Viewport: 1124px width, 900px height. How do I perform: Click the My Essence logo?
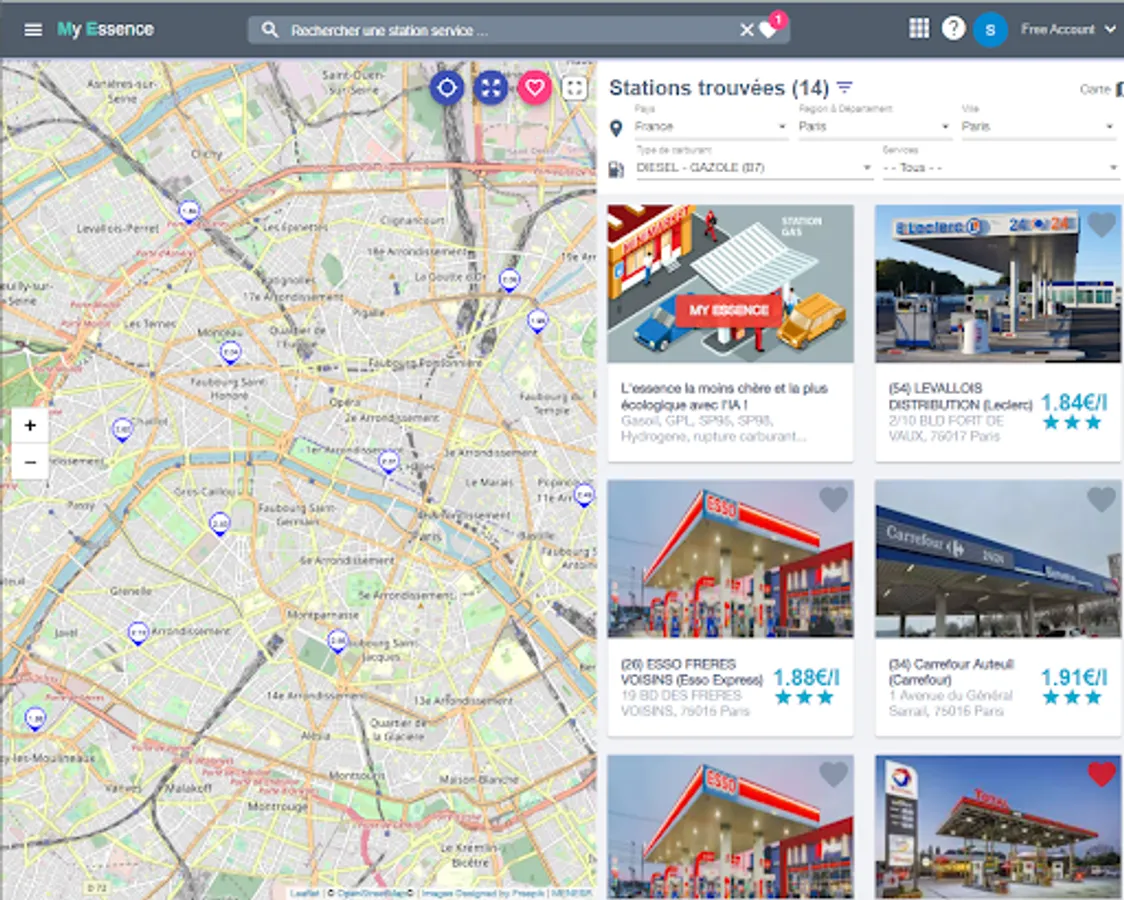pyautogui.click(x=105, y=29)
